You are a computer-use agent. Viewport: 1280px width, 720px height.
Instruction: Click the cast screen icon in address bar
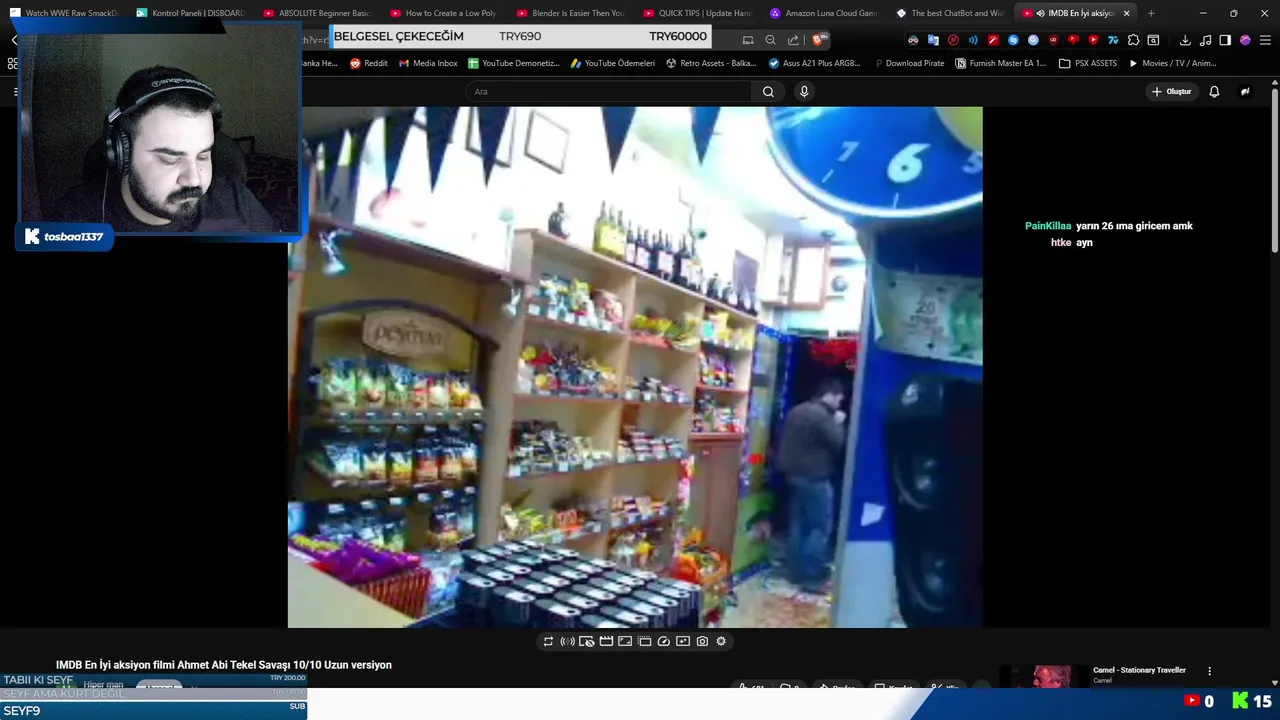[x=747, y=40]
